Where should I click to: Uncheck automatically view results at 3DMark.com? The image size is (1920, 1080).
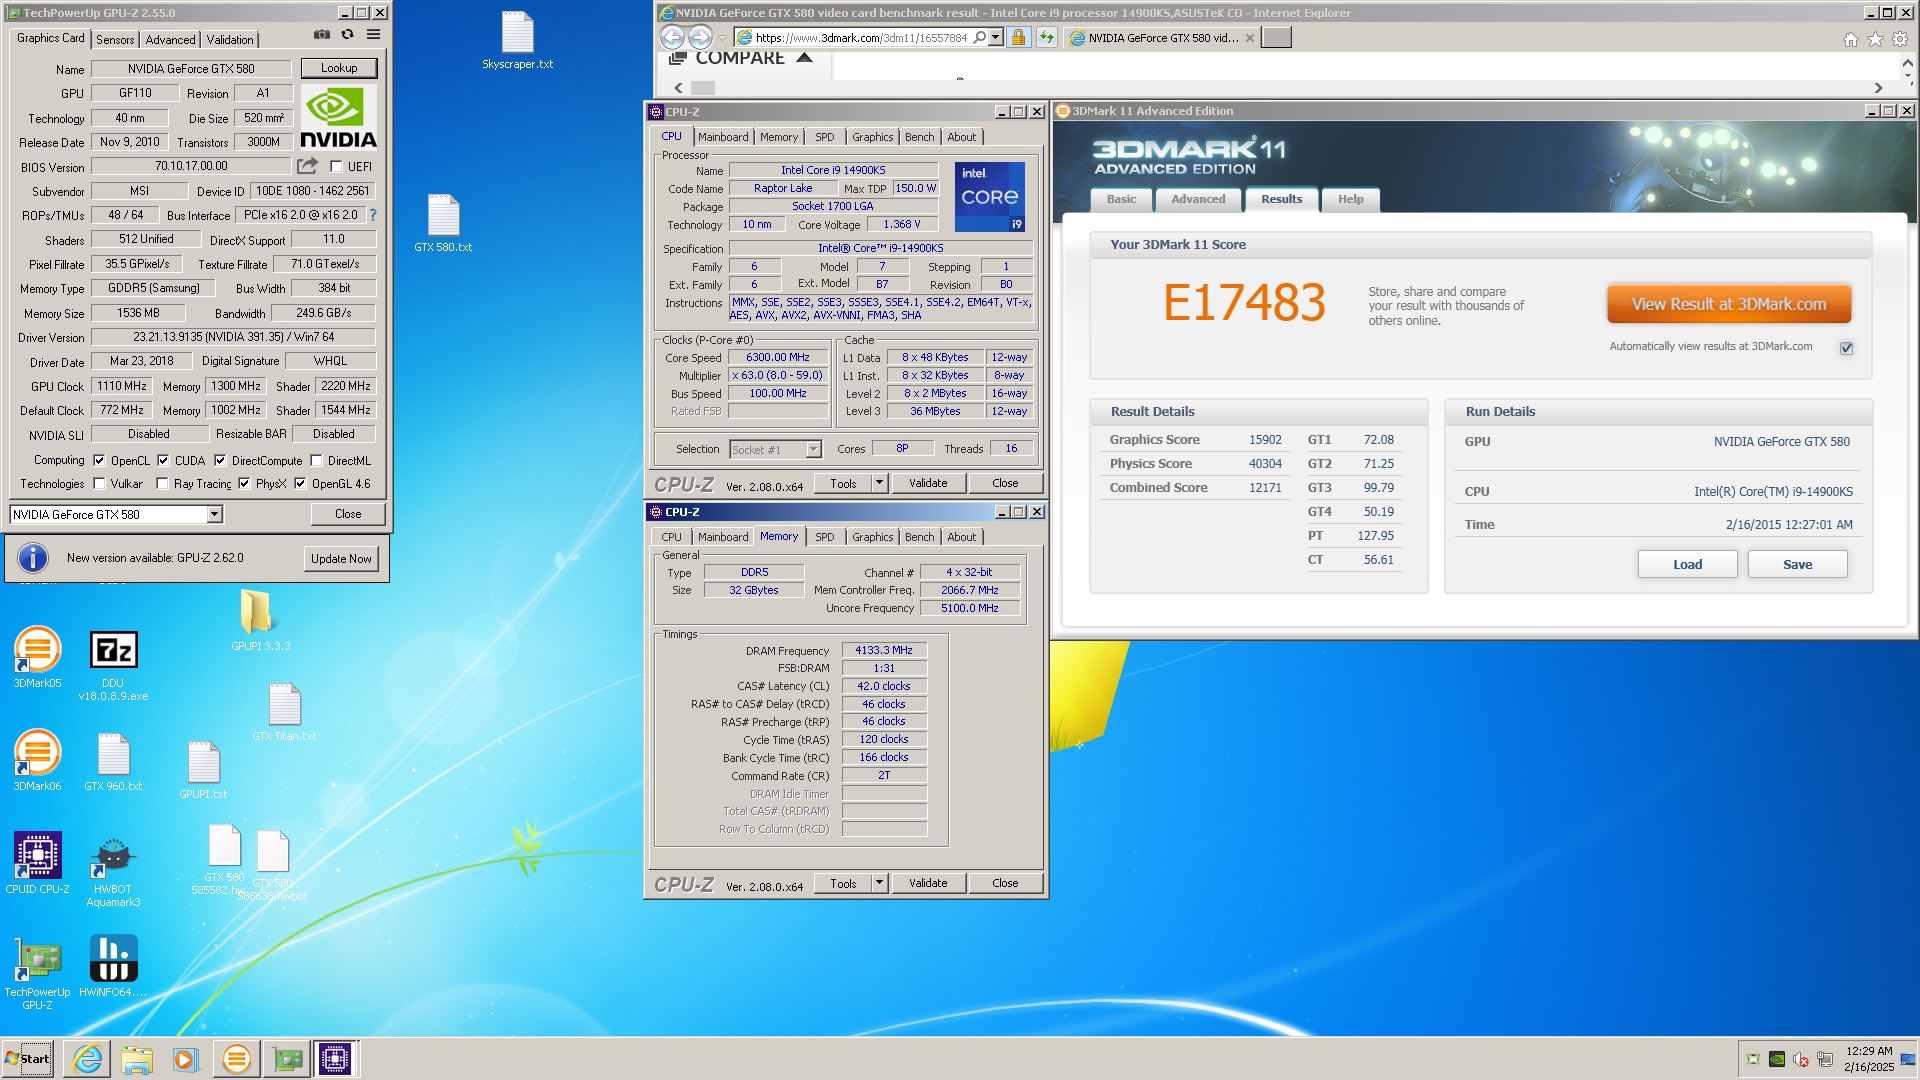pos(1846,348)
